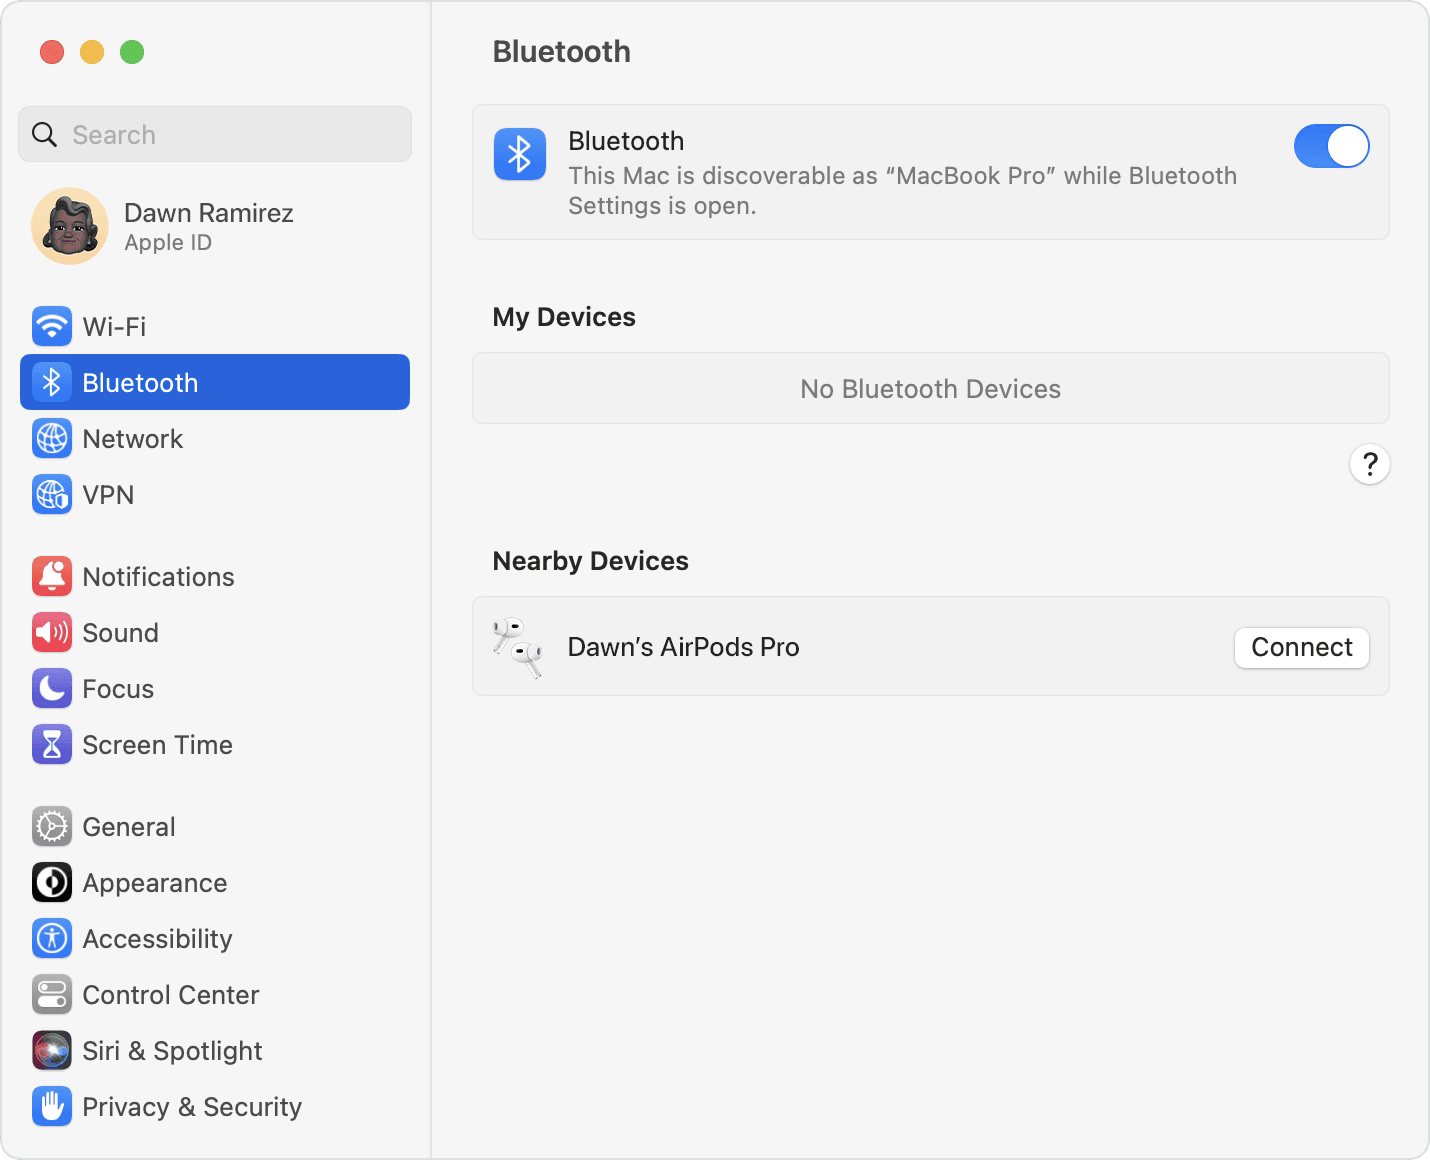This screenshot has width=1430, height=1160.
Task: Open Network settings via globe icon
Action: 52,439
